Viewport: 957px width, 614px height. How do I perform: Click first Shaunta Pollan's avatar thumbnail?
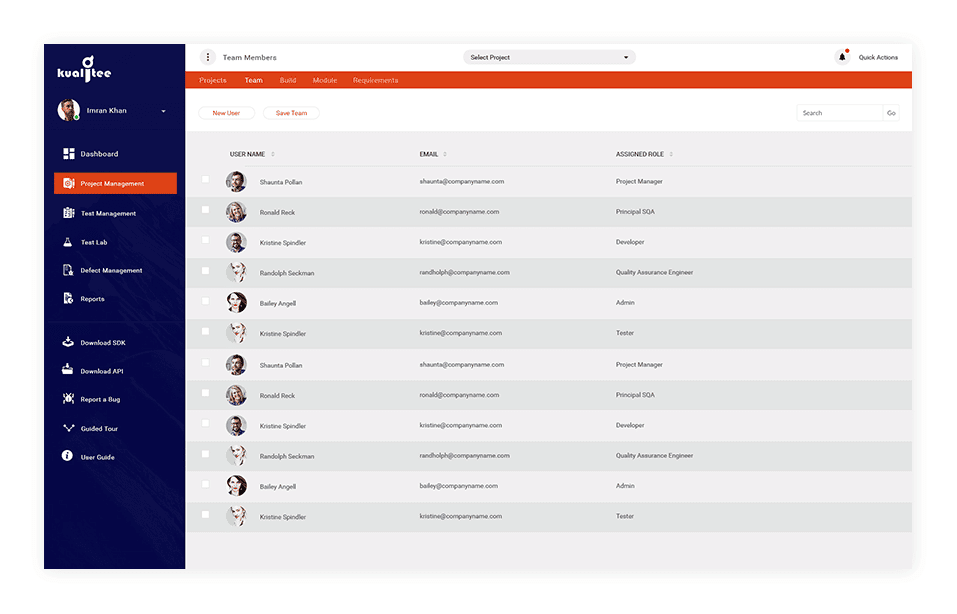pyautogui.click(x=236, y=181)
